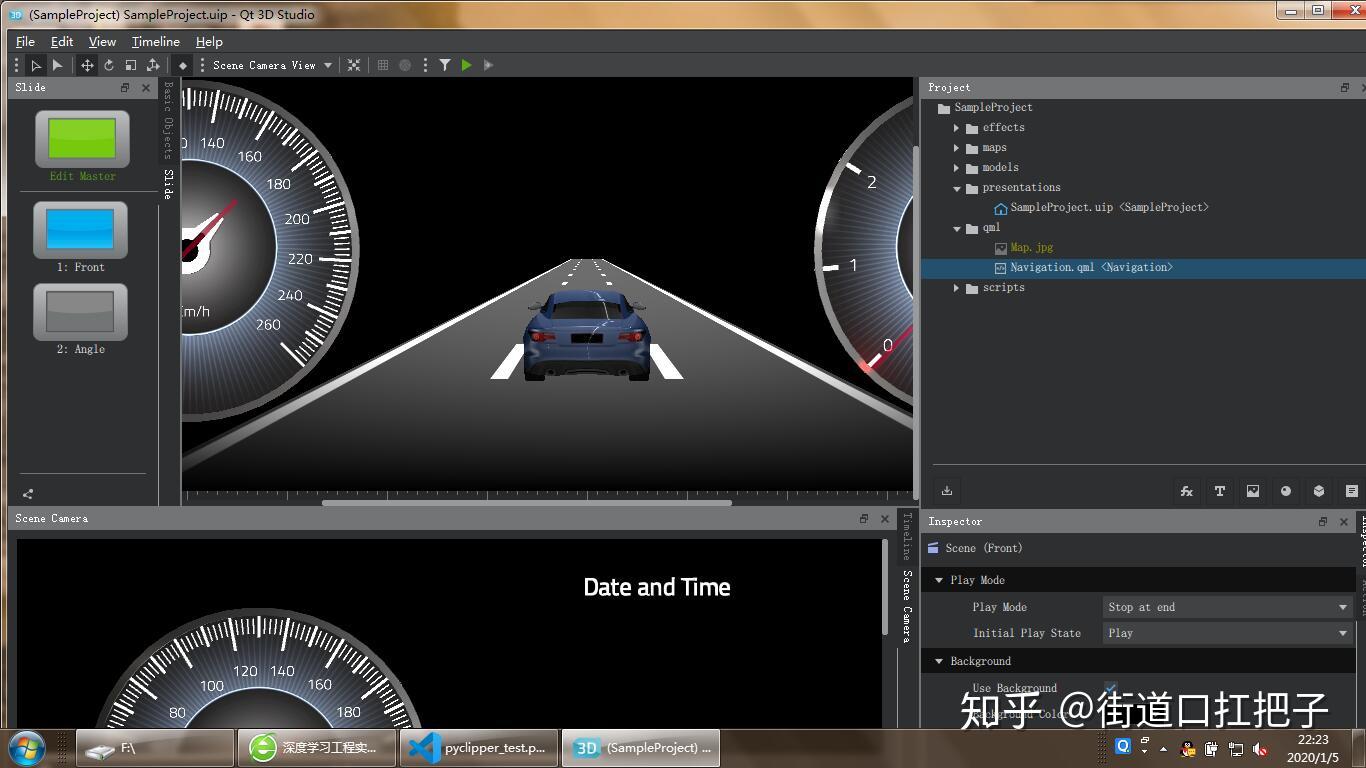The height and width of the screenshot is (768, 1366).
Task: Activate the Scale tool
Action: tap(131, 65)
